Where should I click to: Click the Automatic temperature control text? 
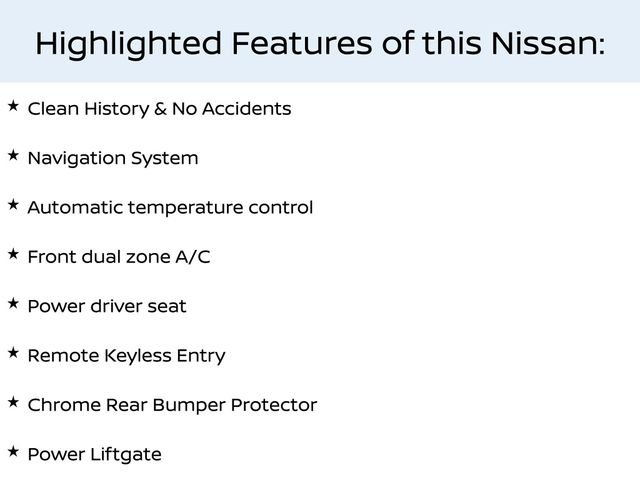170,208
